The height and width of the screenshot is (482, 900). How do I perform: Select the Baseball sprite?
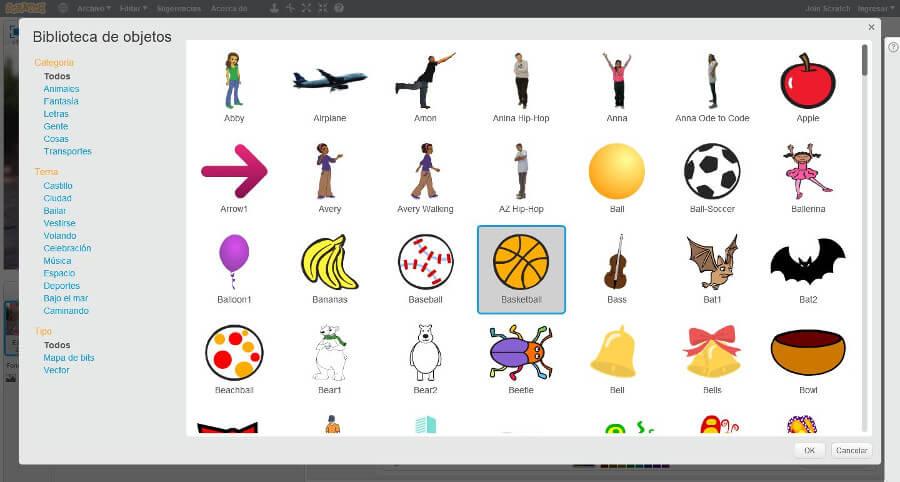(x=425, y=262)
